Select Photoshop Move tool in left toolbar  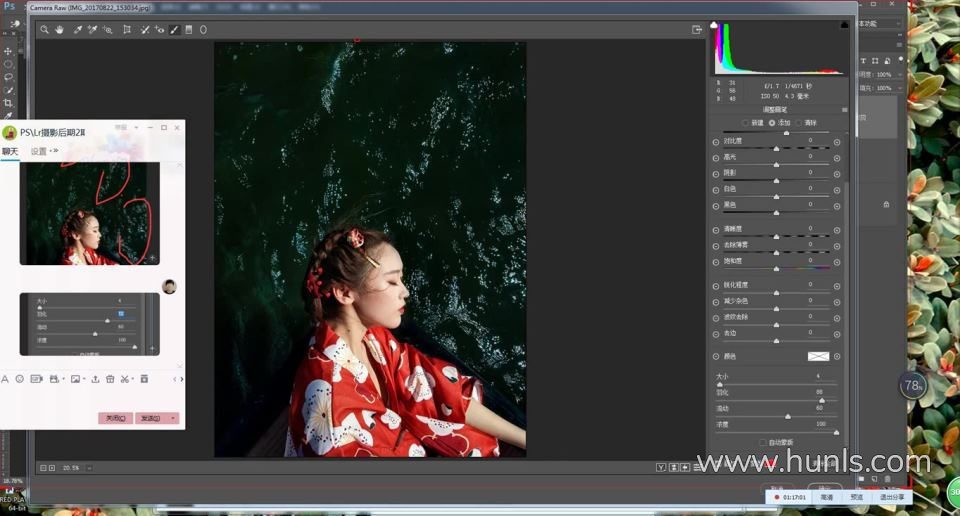(x=8, y=51)
